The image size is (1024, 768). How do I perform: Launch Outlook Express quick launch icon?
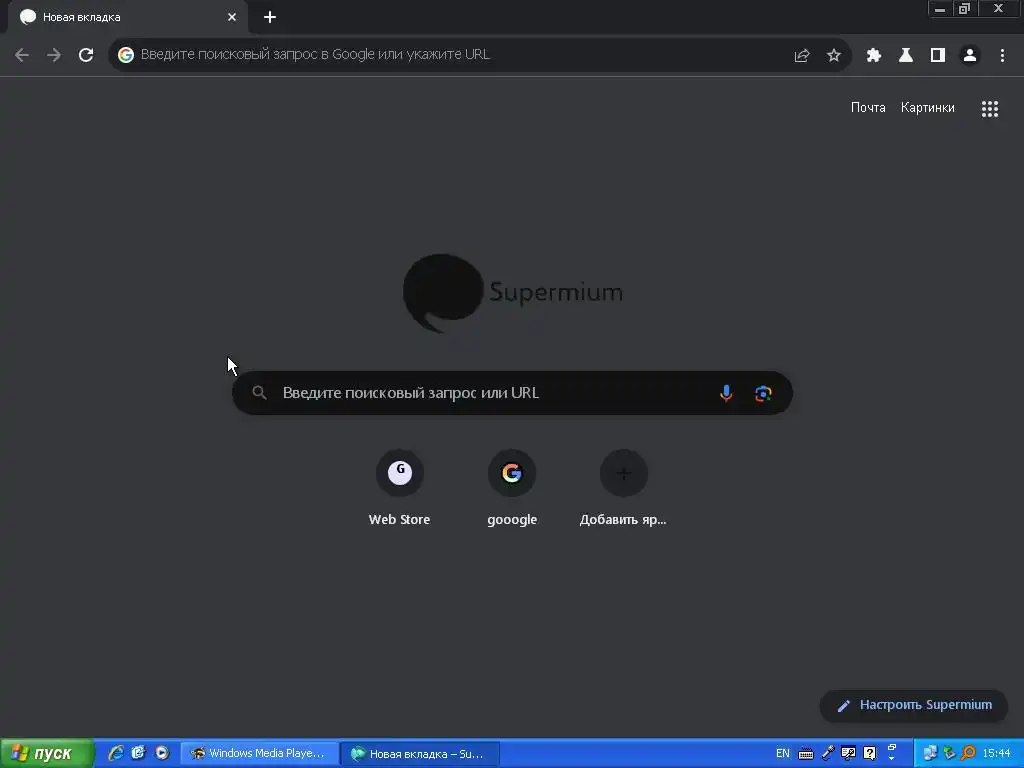coord(138,754)
